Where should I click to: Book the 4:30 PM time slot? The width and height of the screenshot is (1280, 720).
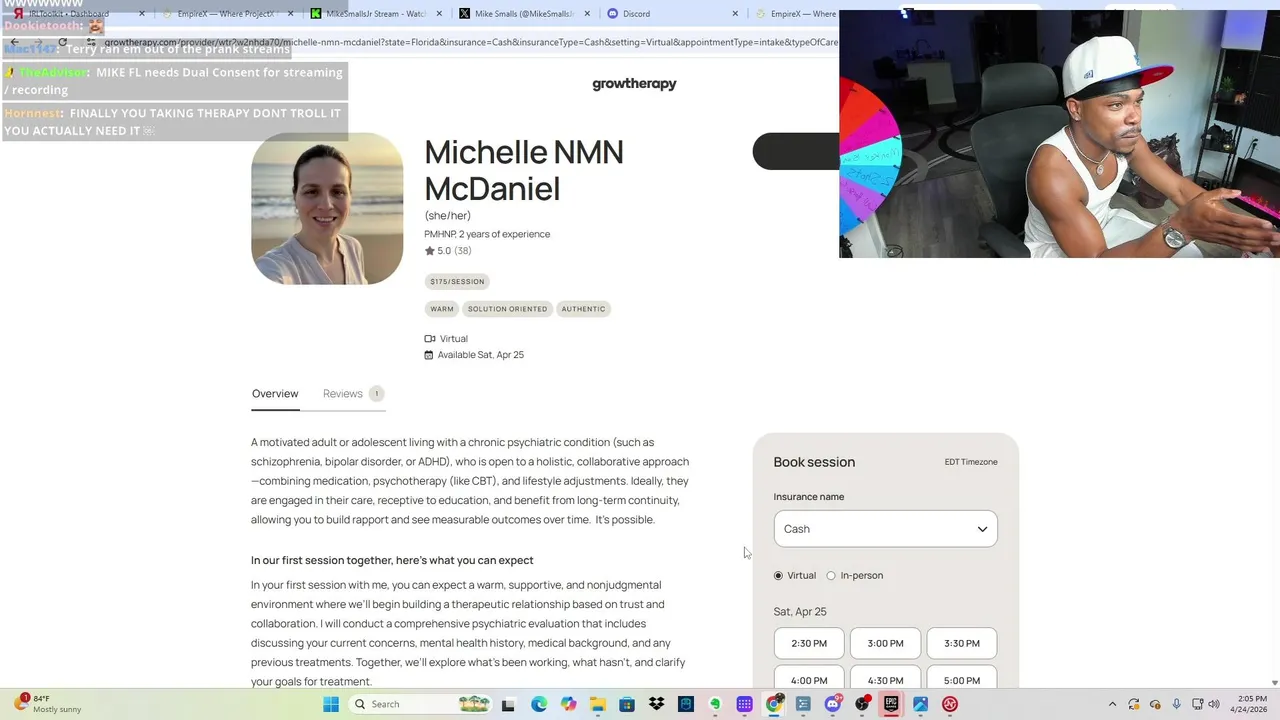[885, 679]
